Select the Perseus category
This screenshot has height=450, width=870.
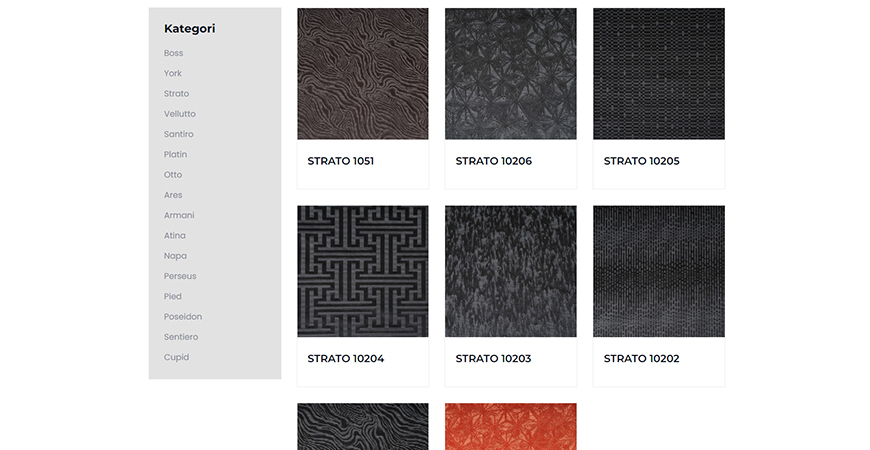pyautogui.click(x=180, y=276)
